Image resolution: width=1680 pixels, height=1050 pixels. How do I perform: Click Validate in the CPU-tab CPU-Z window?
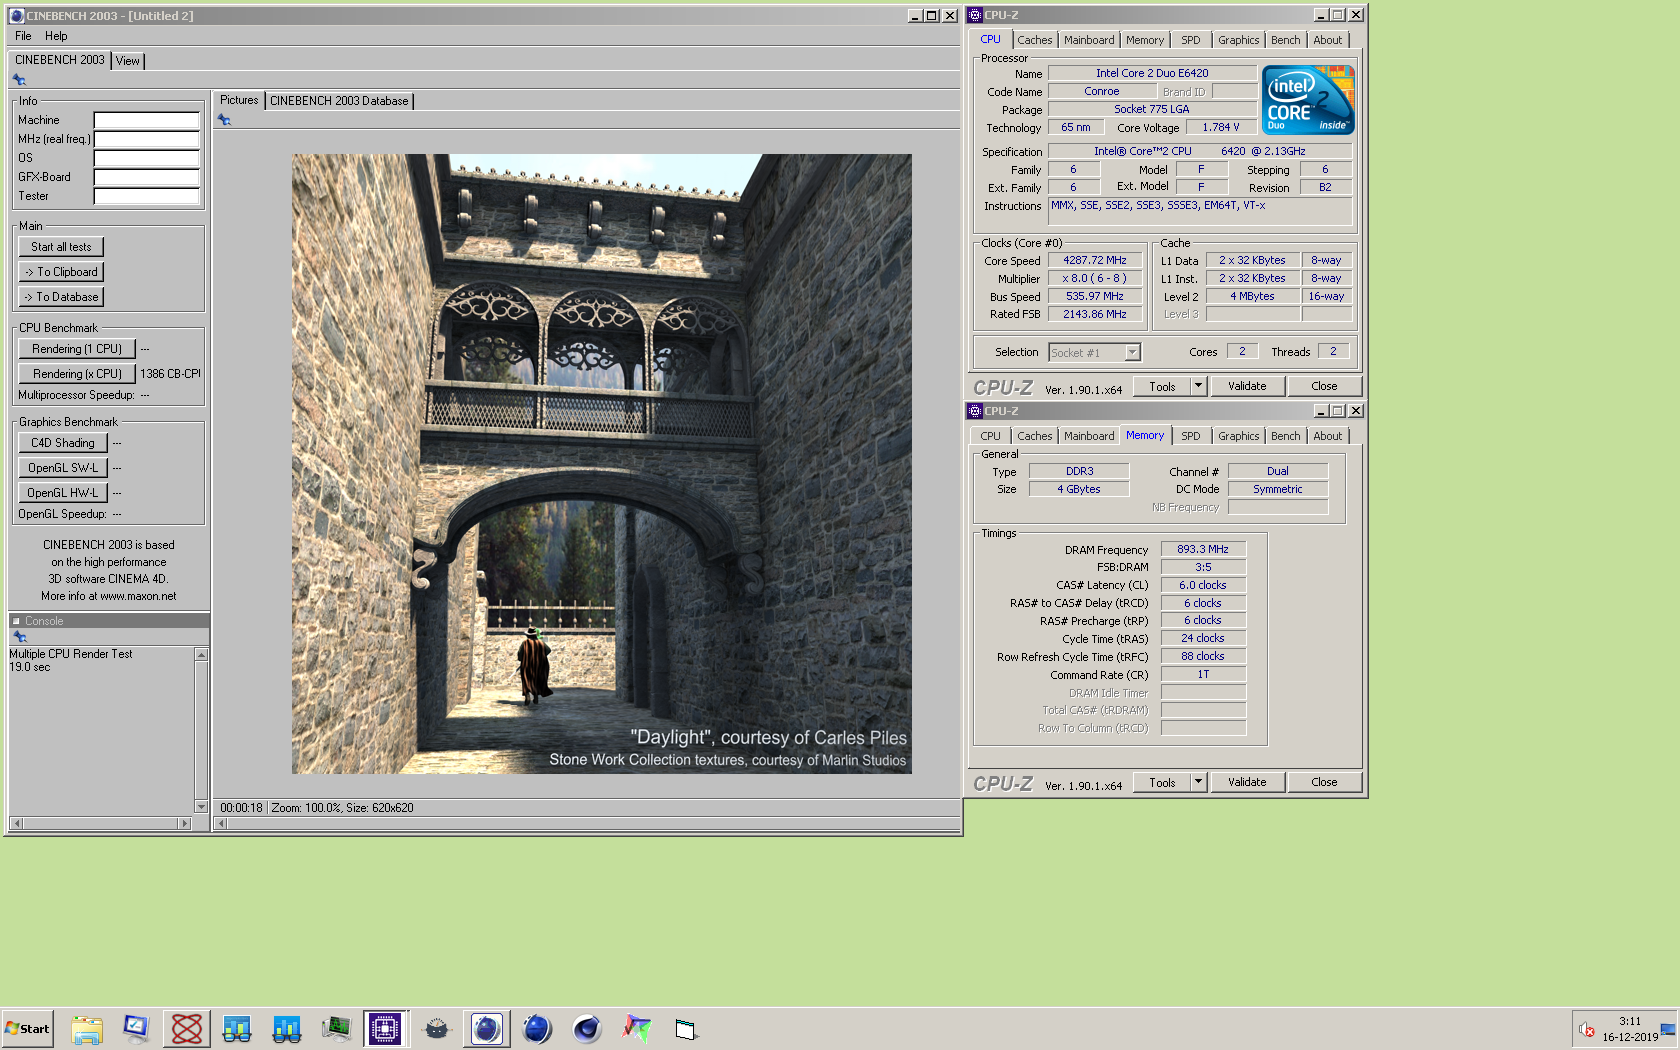(x=1247, y=386)
